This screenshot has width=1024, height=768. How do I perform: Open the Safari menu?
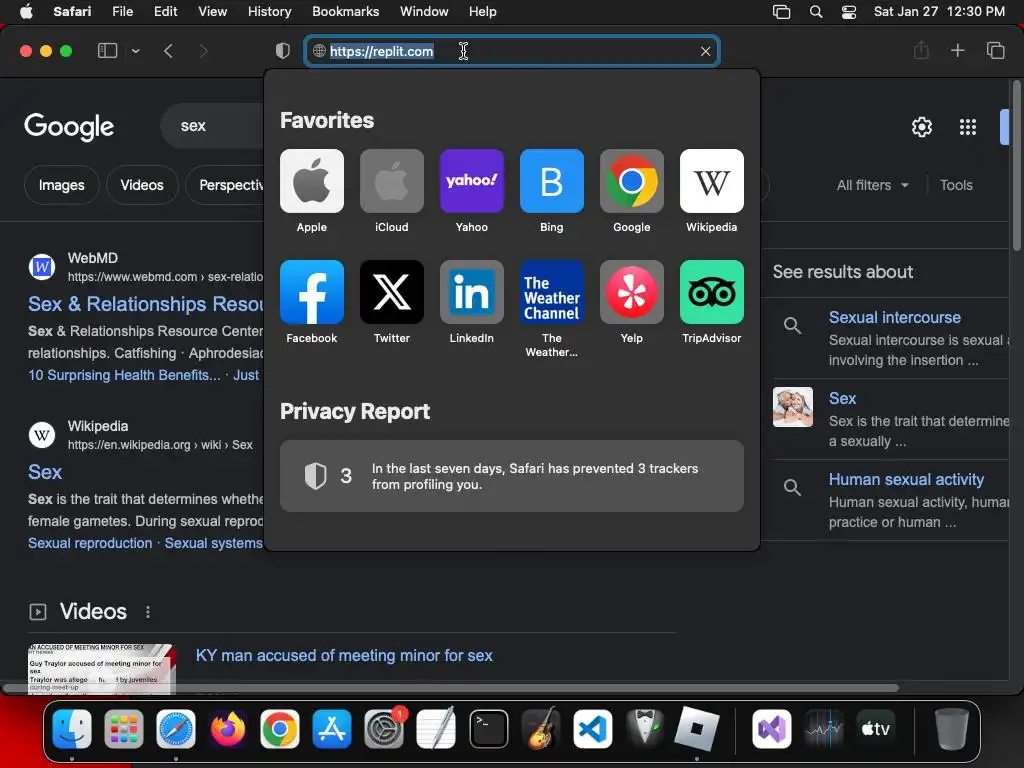click(72, 11)
